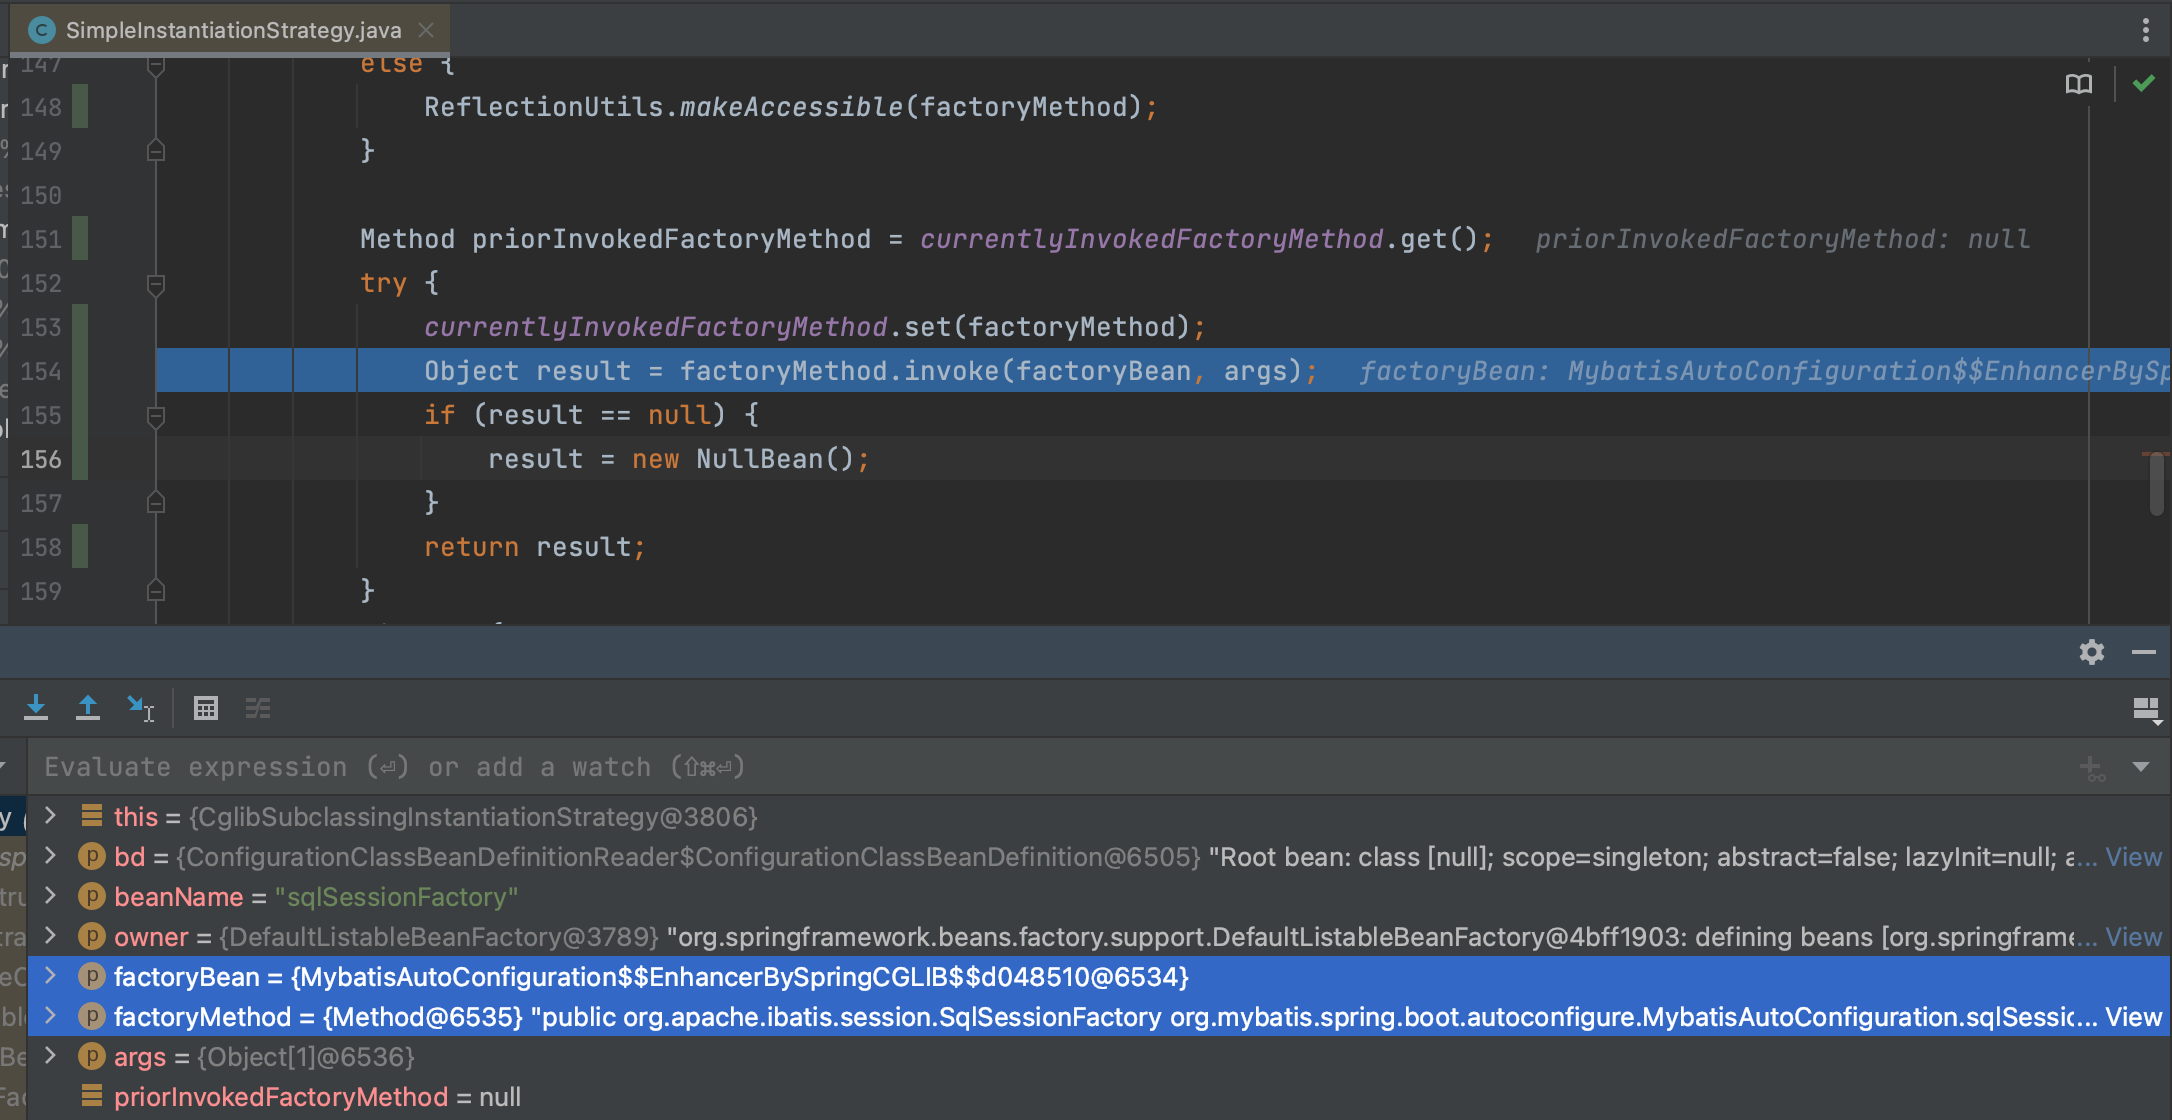Click the Reader Mode book icon
The image size is (2172, 1120).
(2079, 84)
